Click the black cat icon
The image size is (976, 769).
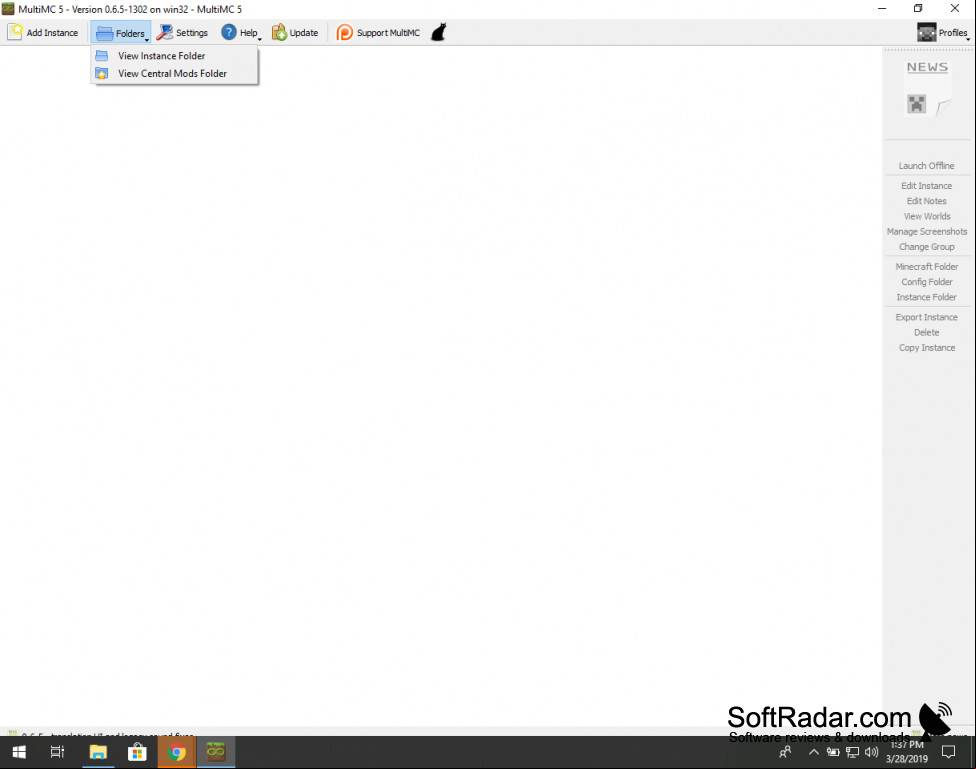[x=439, y=32]
